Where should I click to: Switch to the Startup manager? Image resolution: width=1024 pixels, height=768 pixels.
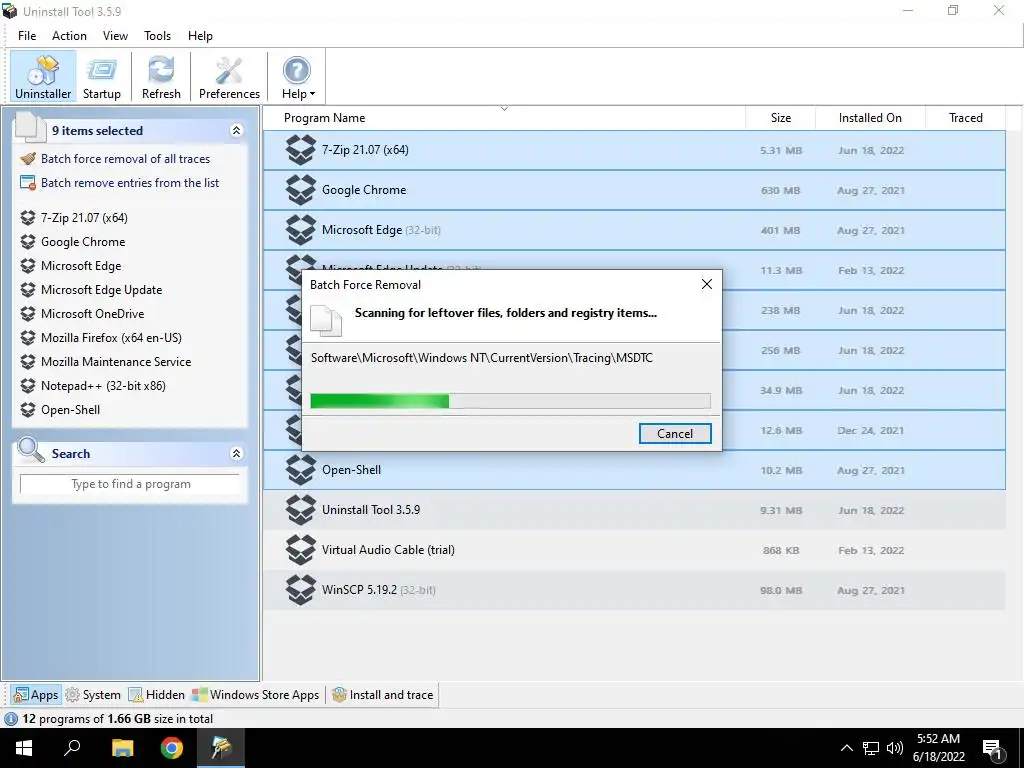click(x=102, y=76)
